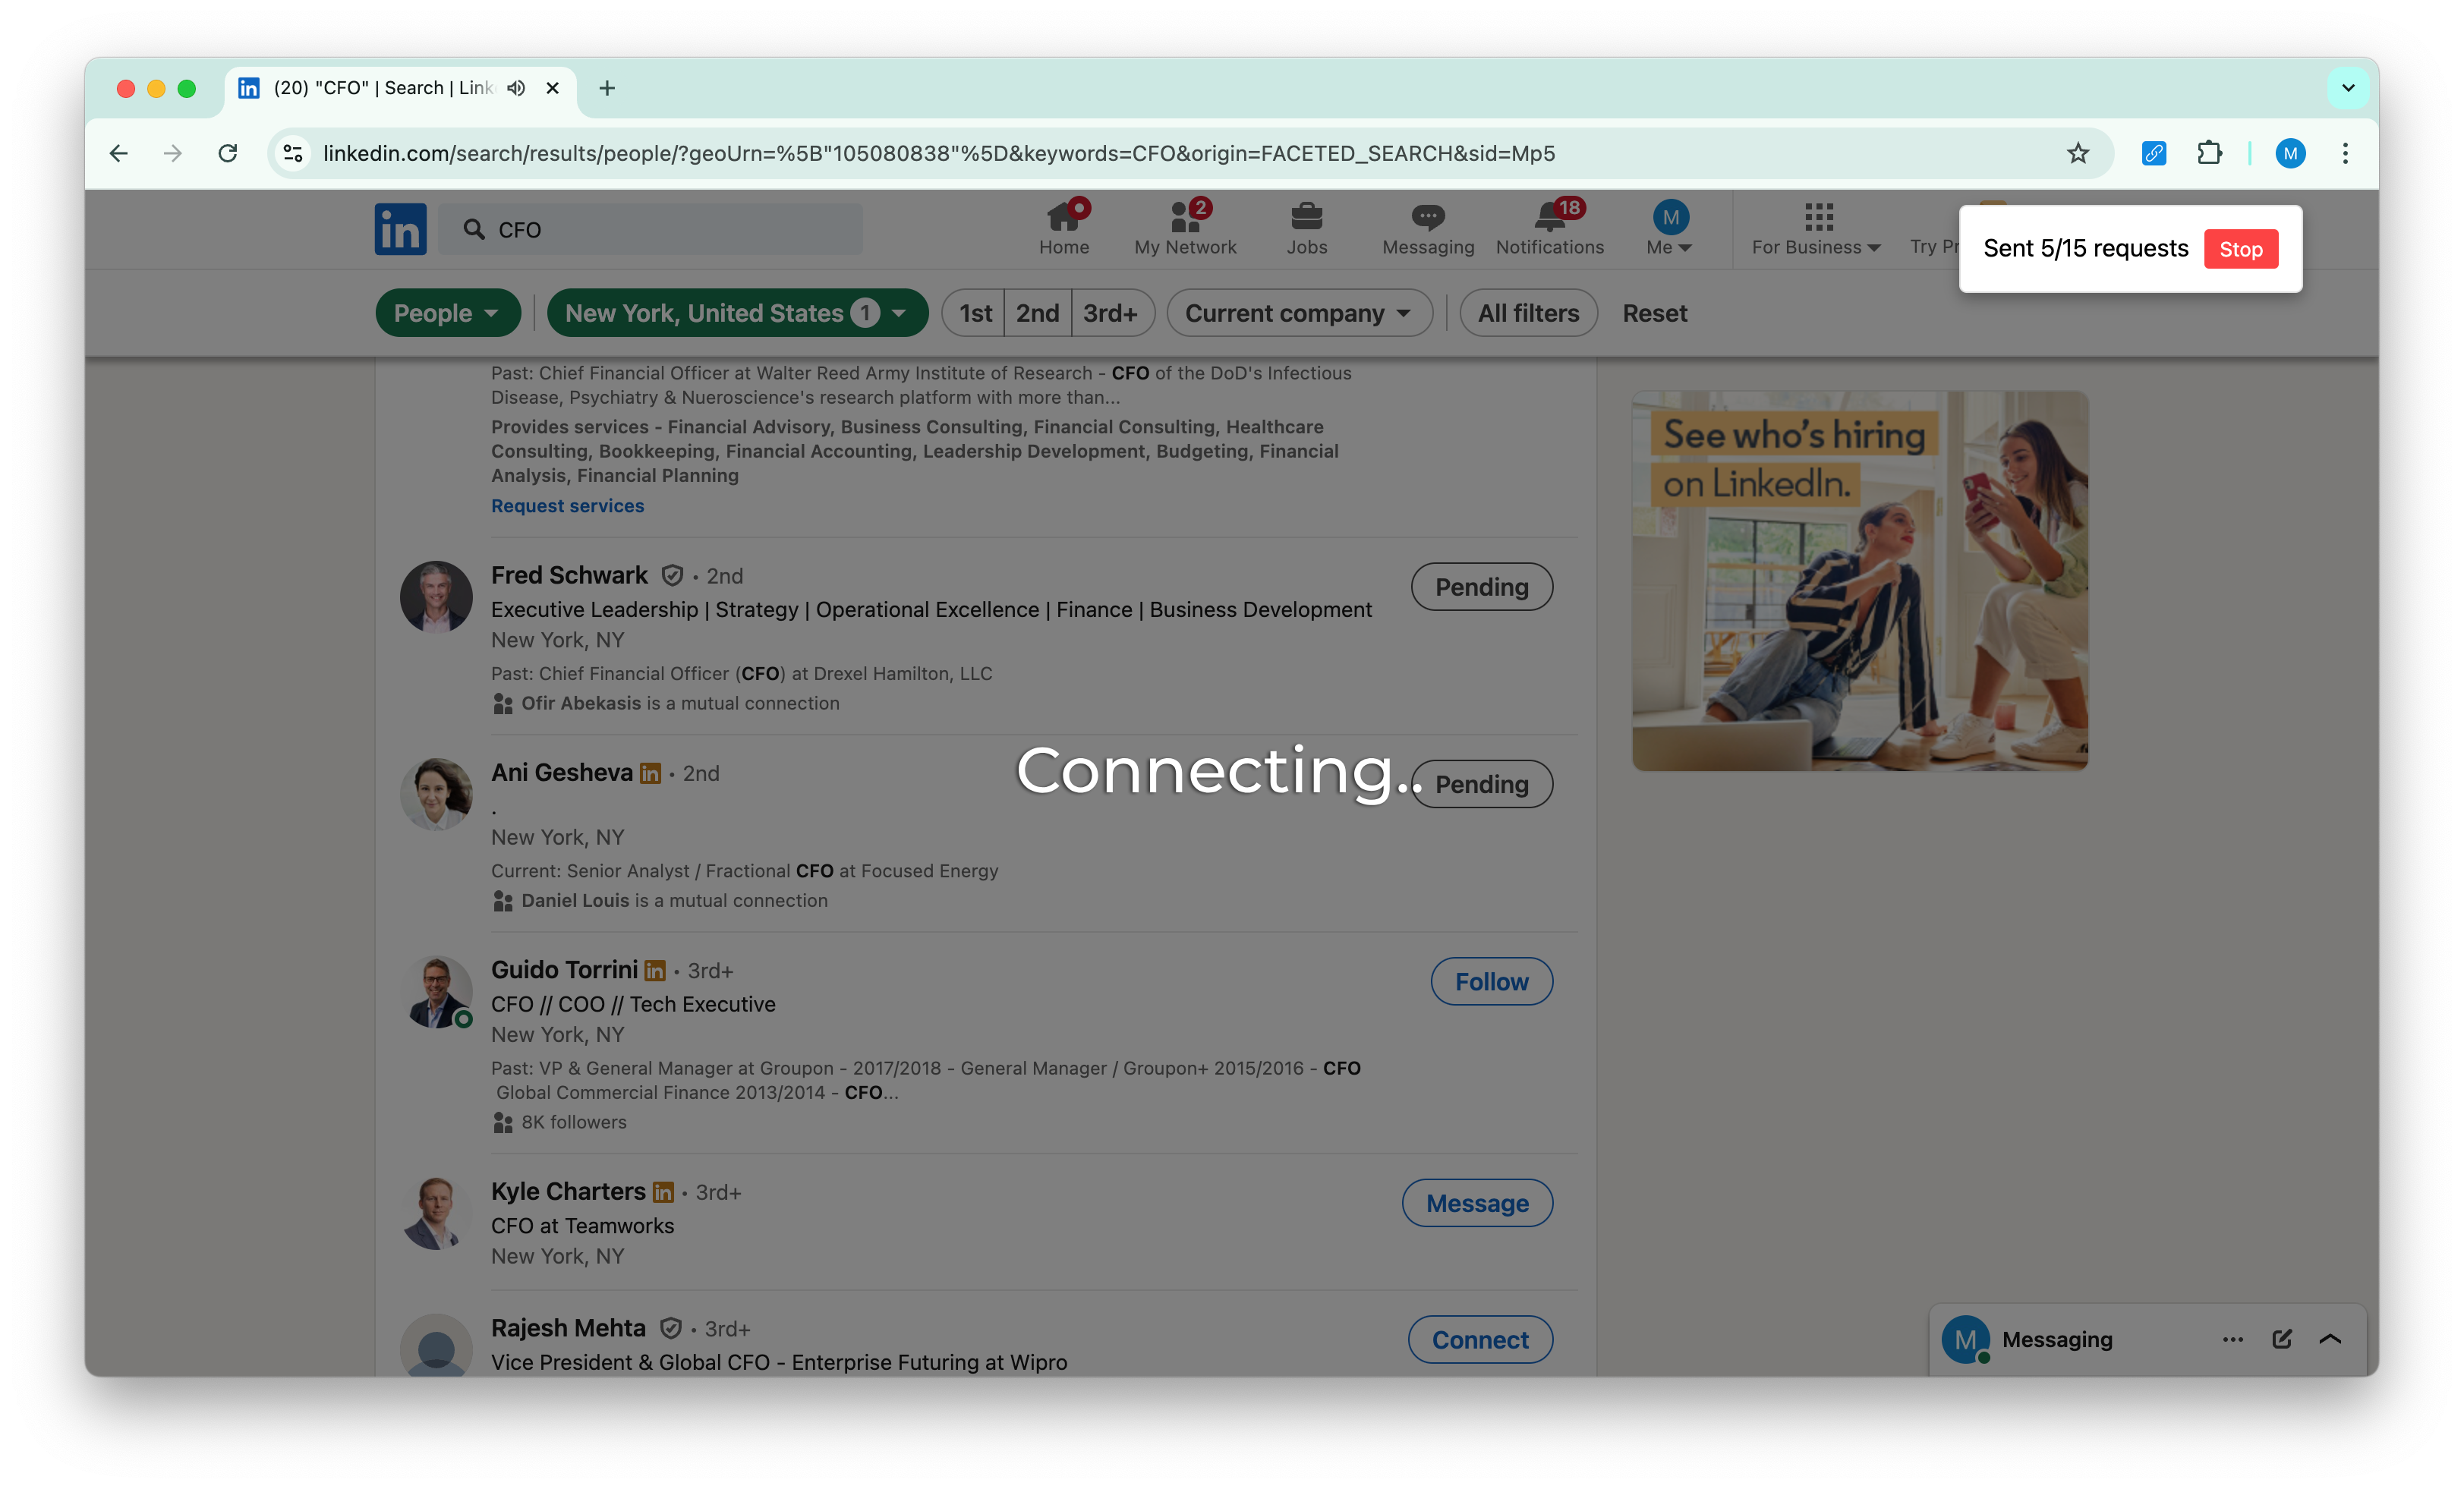Click Fred Schwark's Pending button
Screen dimensions: 2464x1489
(x=1481, y=587)
